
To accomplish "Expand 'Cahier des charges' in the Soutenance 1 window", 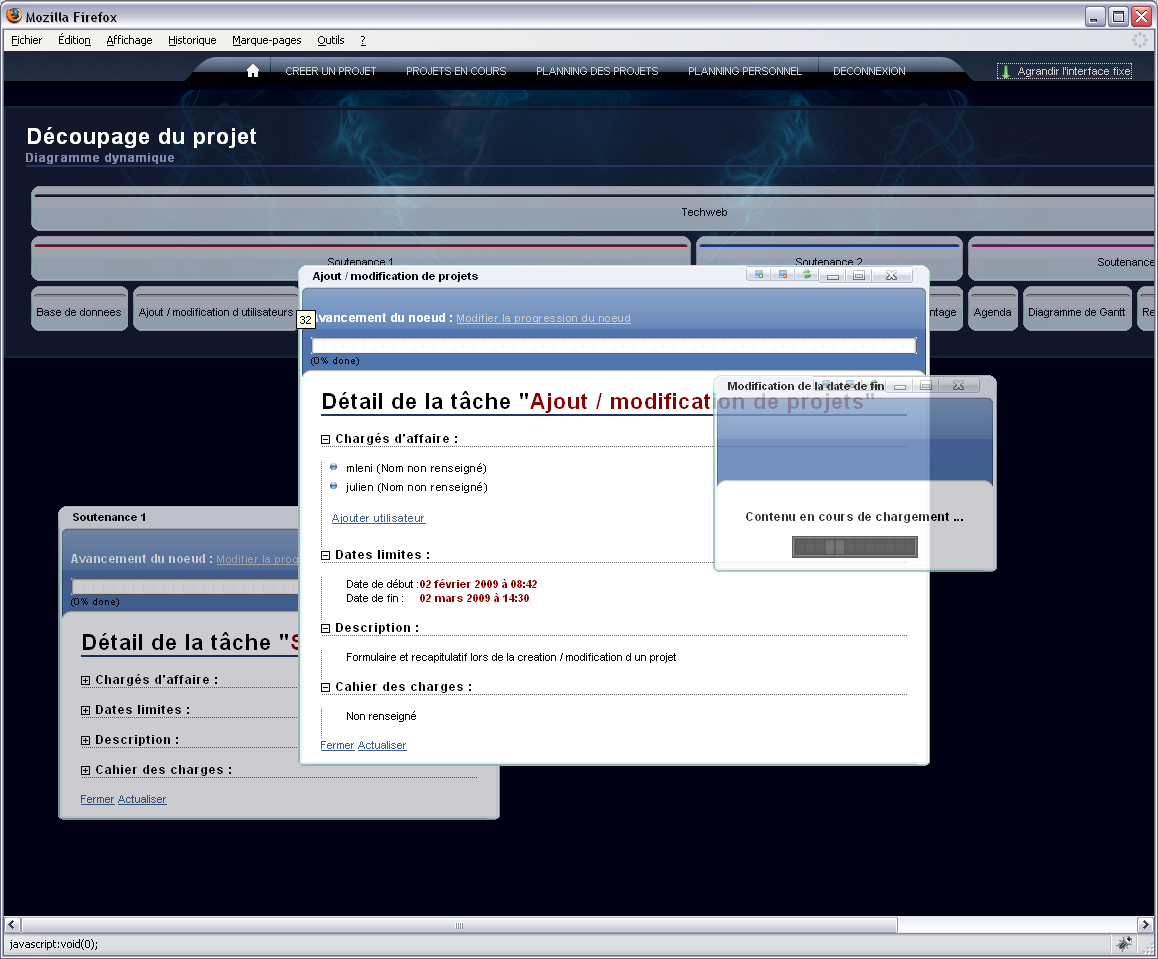I will pos(86,770).
